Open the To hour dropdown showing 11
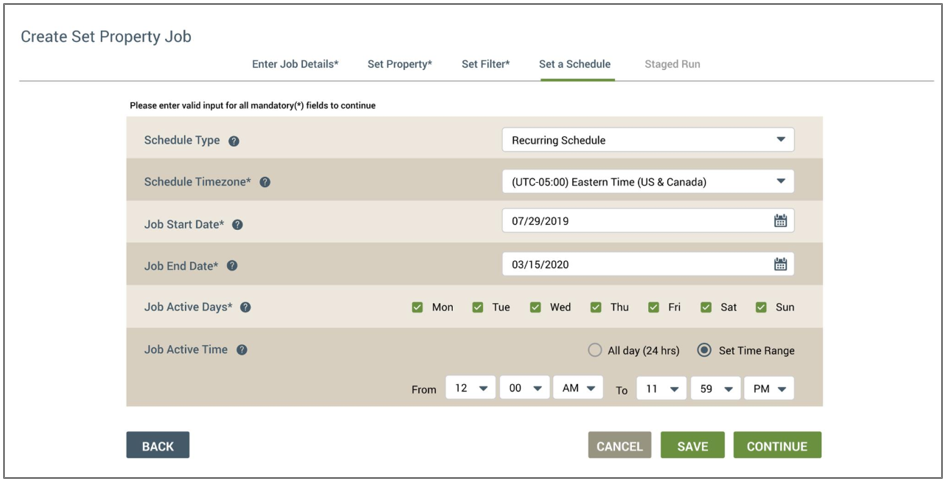 pos(661,388)
